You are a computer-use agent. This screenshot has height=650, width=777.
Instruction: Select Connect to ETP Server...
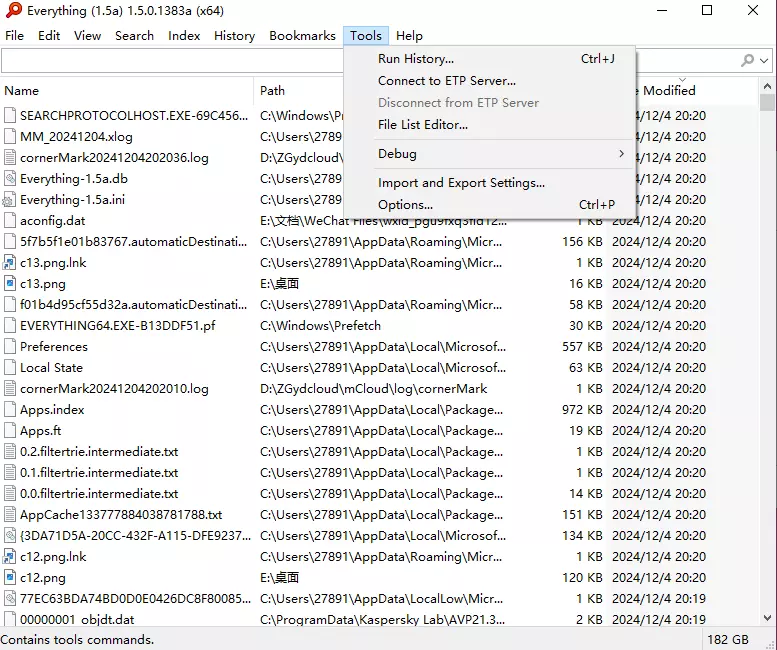489,81
